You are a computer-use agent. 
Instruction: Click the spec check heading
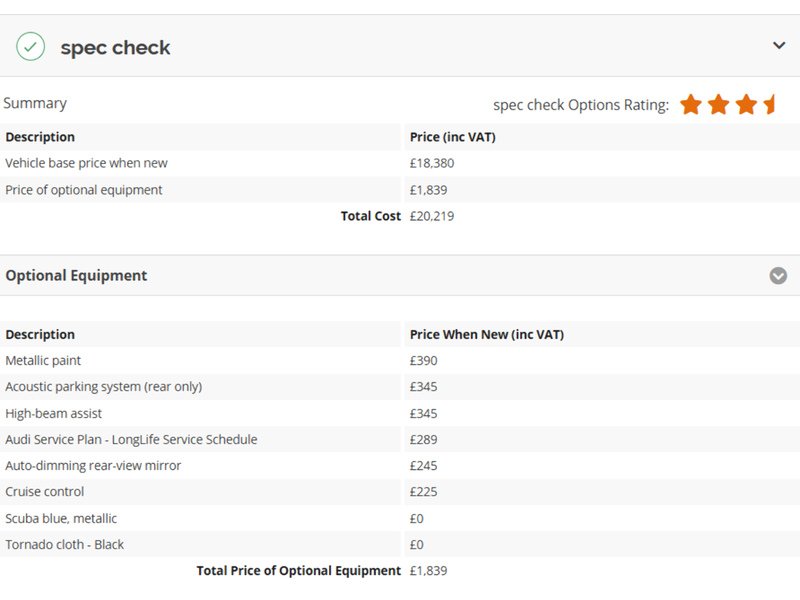tap(115, 47)
